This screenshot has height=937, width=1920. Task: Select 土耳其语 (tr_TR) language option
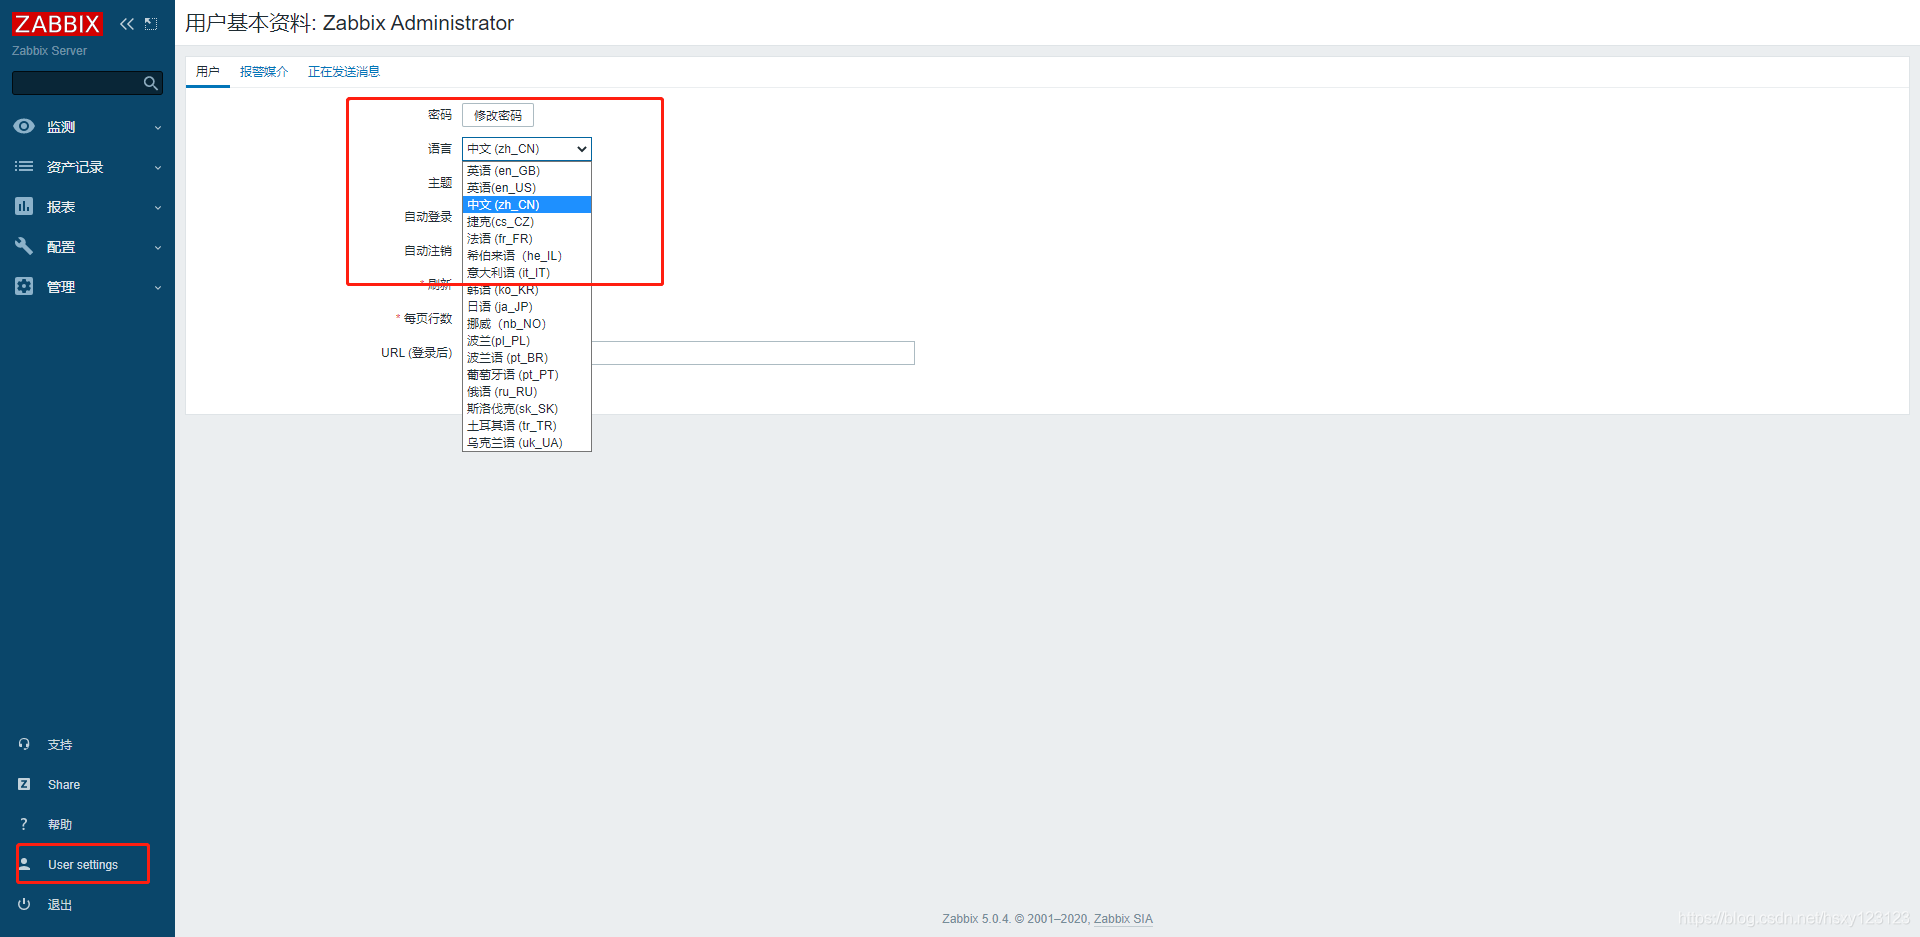click(x=527, y=426)
